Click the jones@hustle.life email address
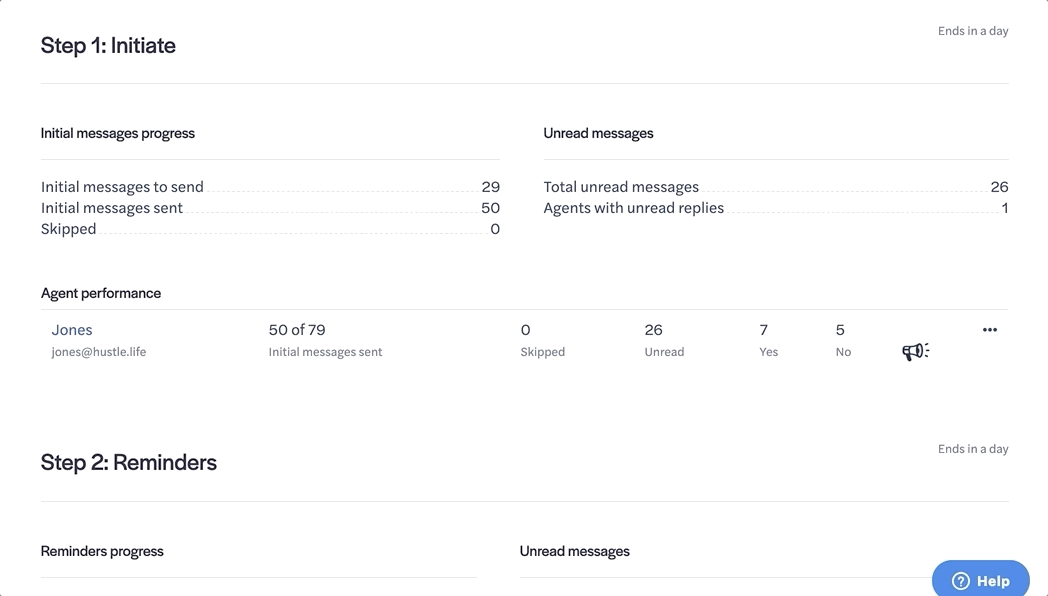The width and height of the screenshot is (1048, 596). click(99, 352)
